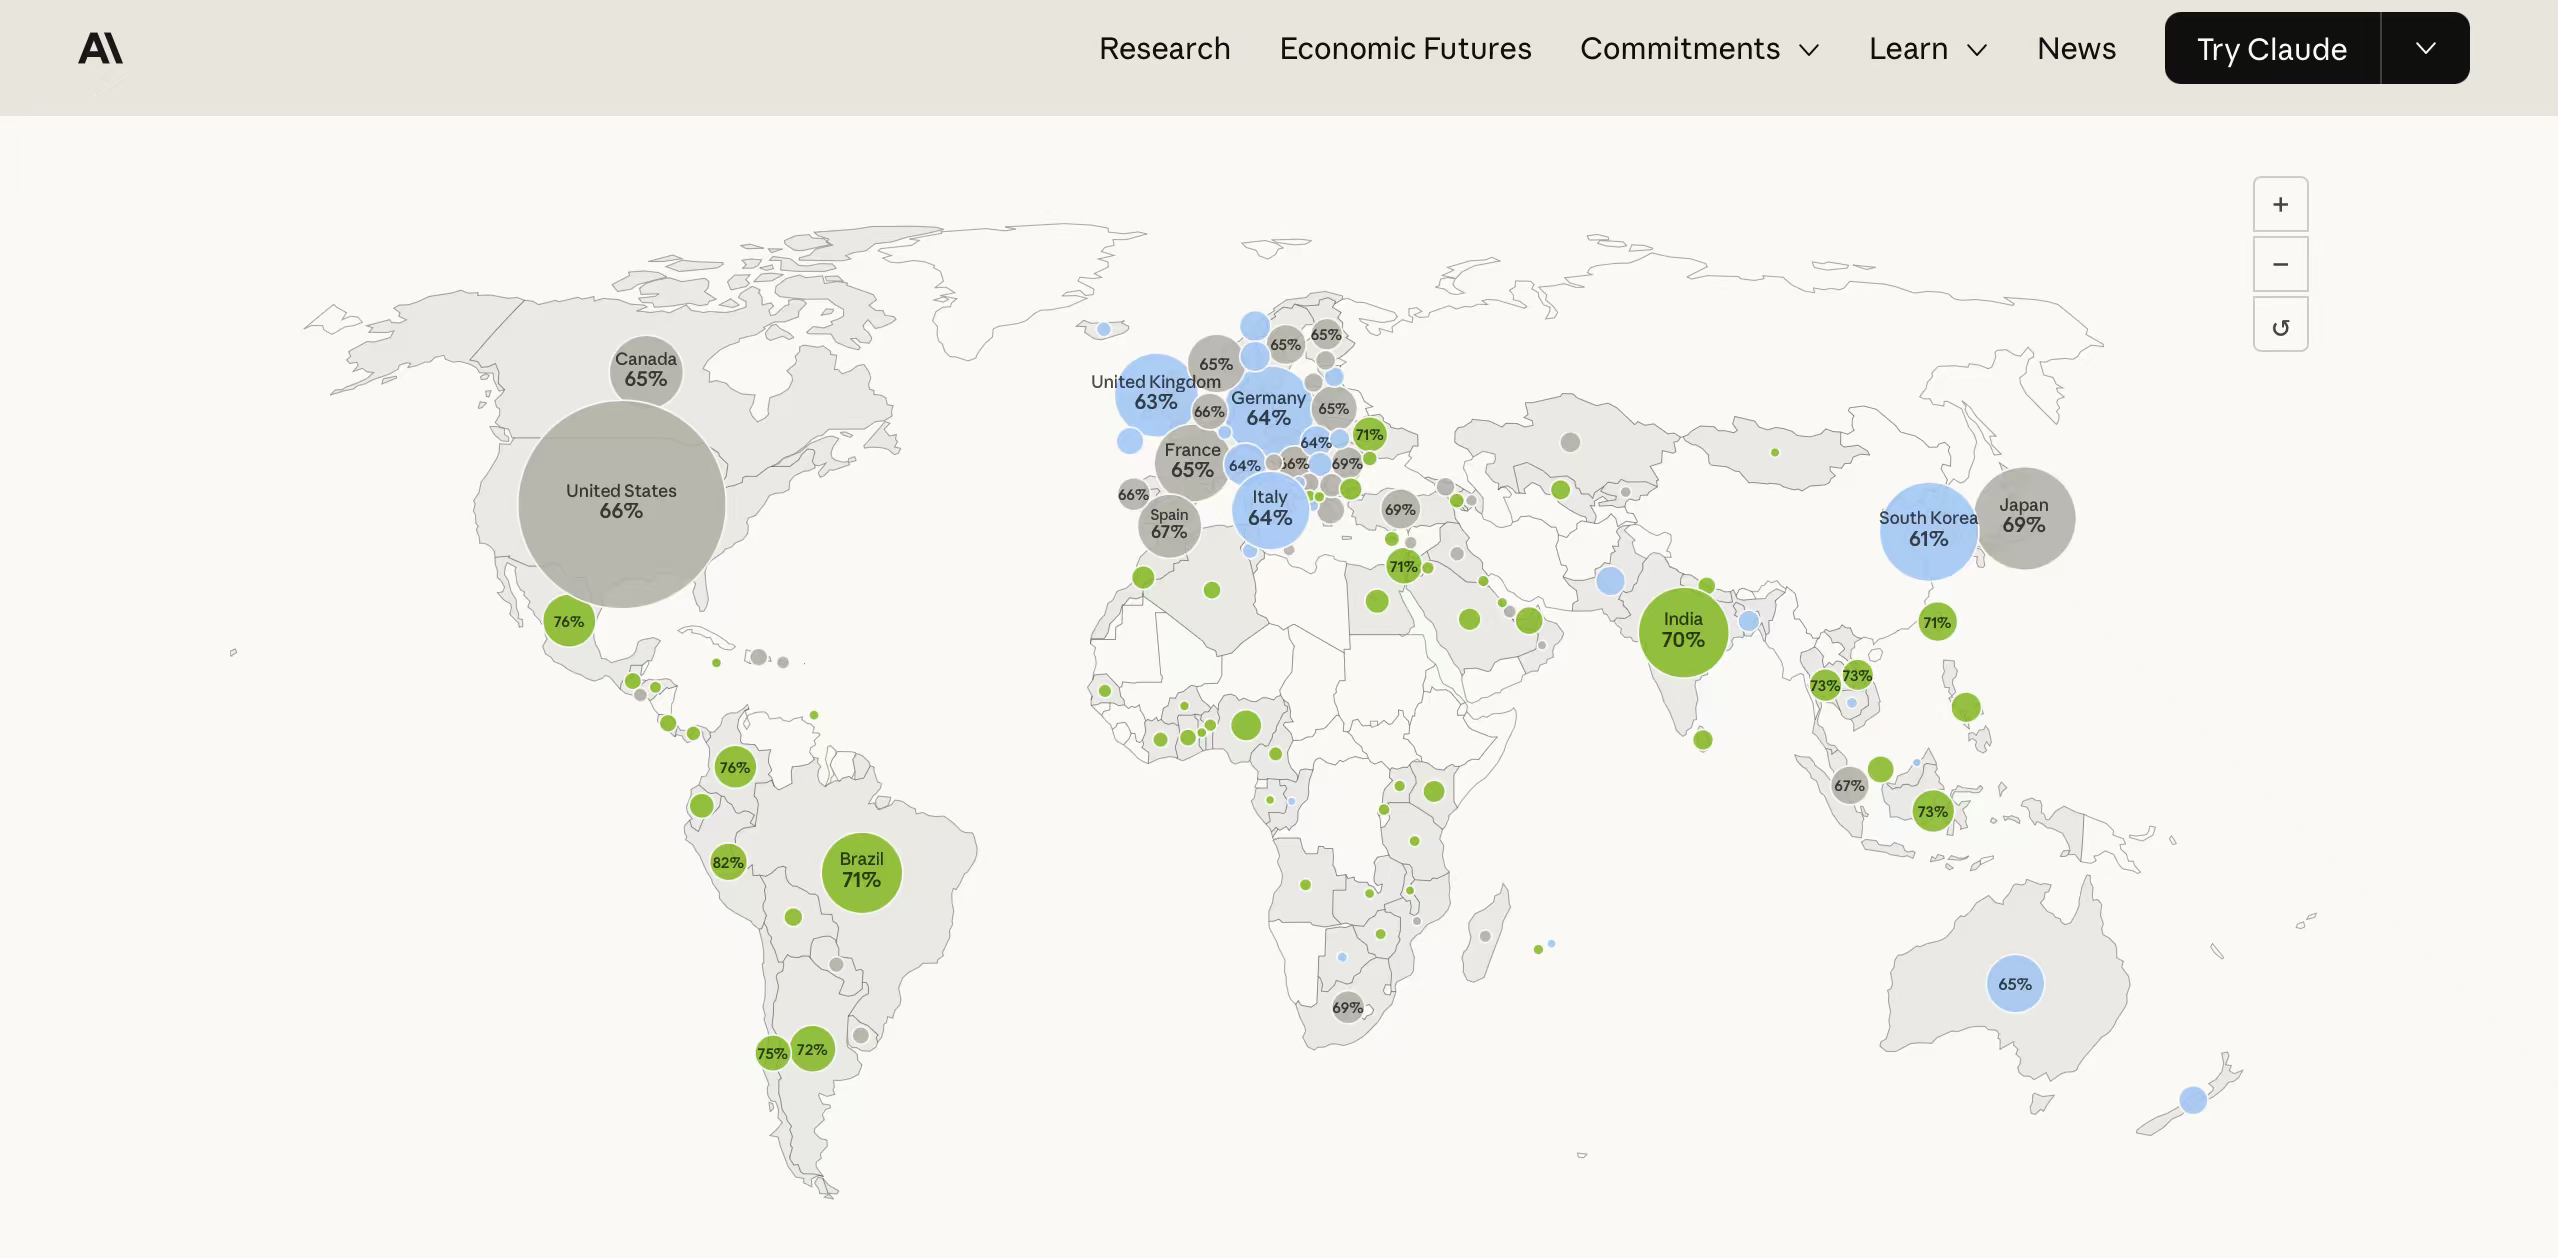The image size is (2558, 1258).
Task: Open the News link
Action: [2076, 48]
